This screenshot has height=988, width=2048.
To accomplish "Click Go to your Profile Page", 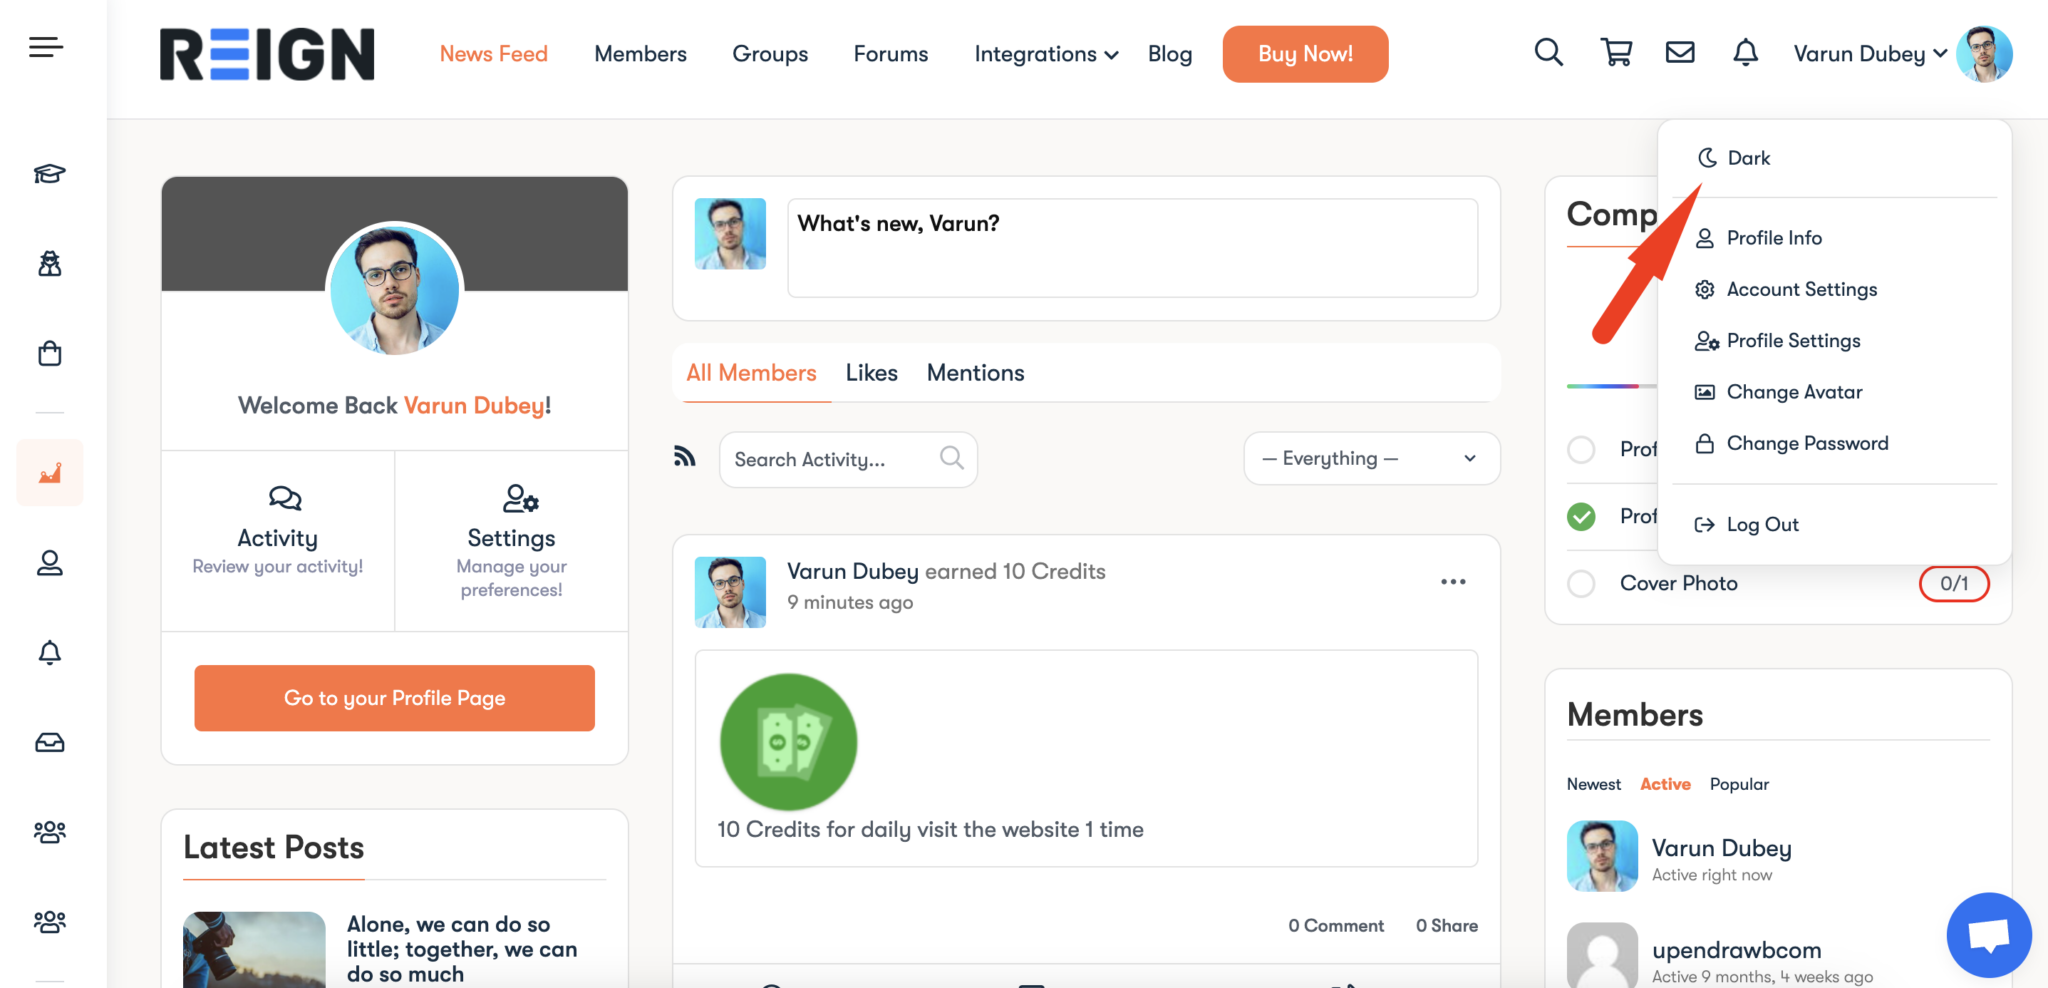I will [x=394, y=698].
